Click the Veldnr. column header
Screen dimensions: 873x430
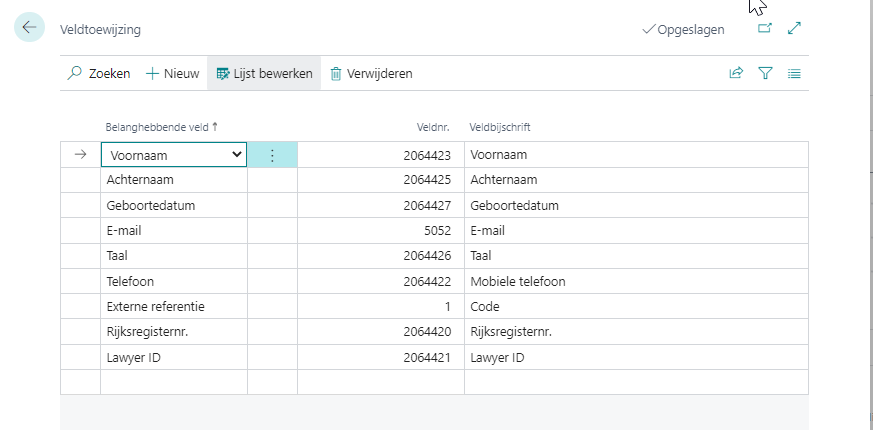pos(433,127)
